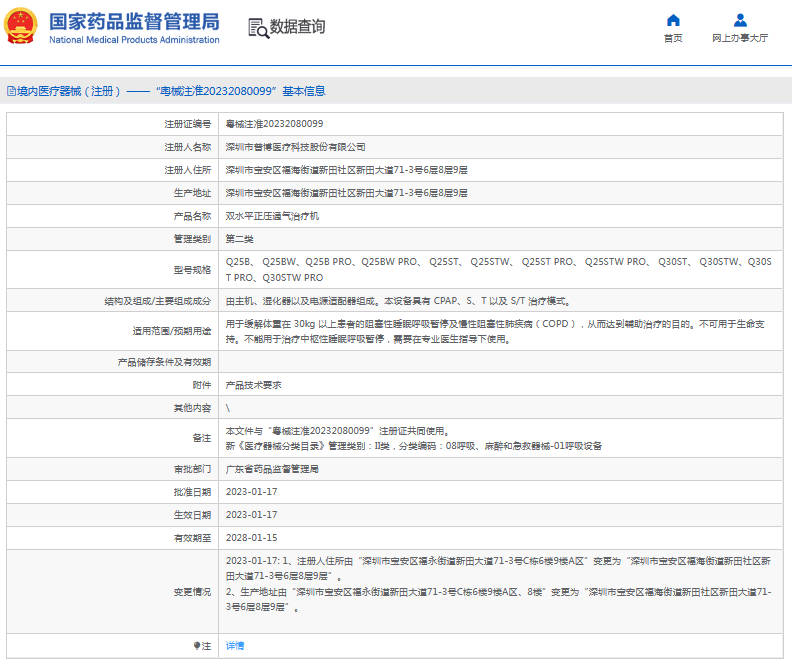Screen dimensions: 792x665
Task: Click 第二类 management category value
Action: [239, 239]
